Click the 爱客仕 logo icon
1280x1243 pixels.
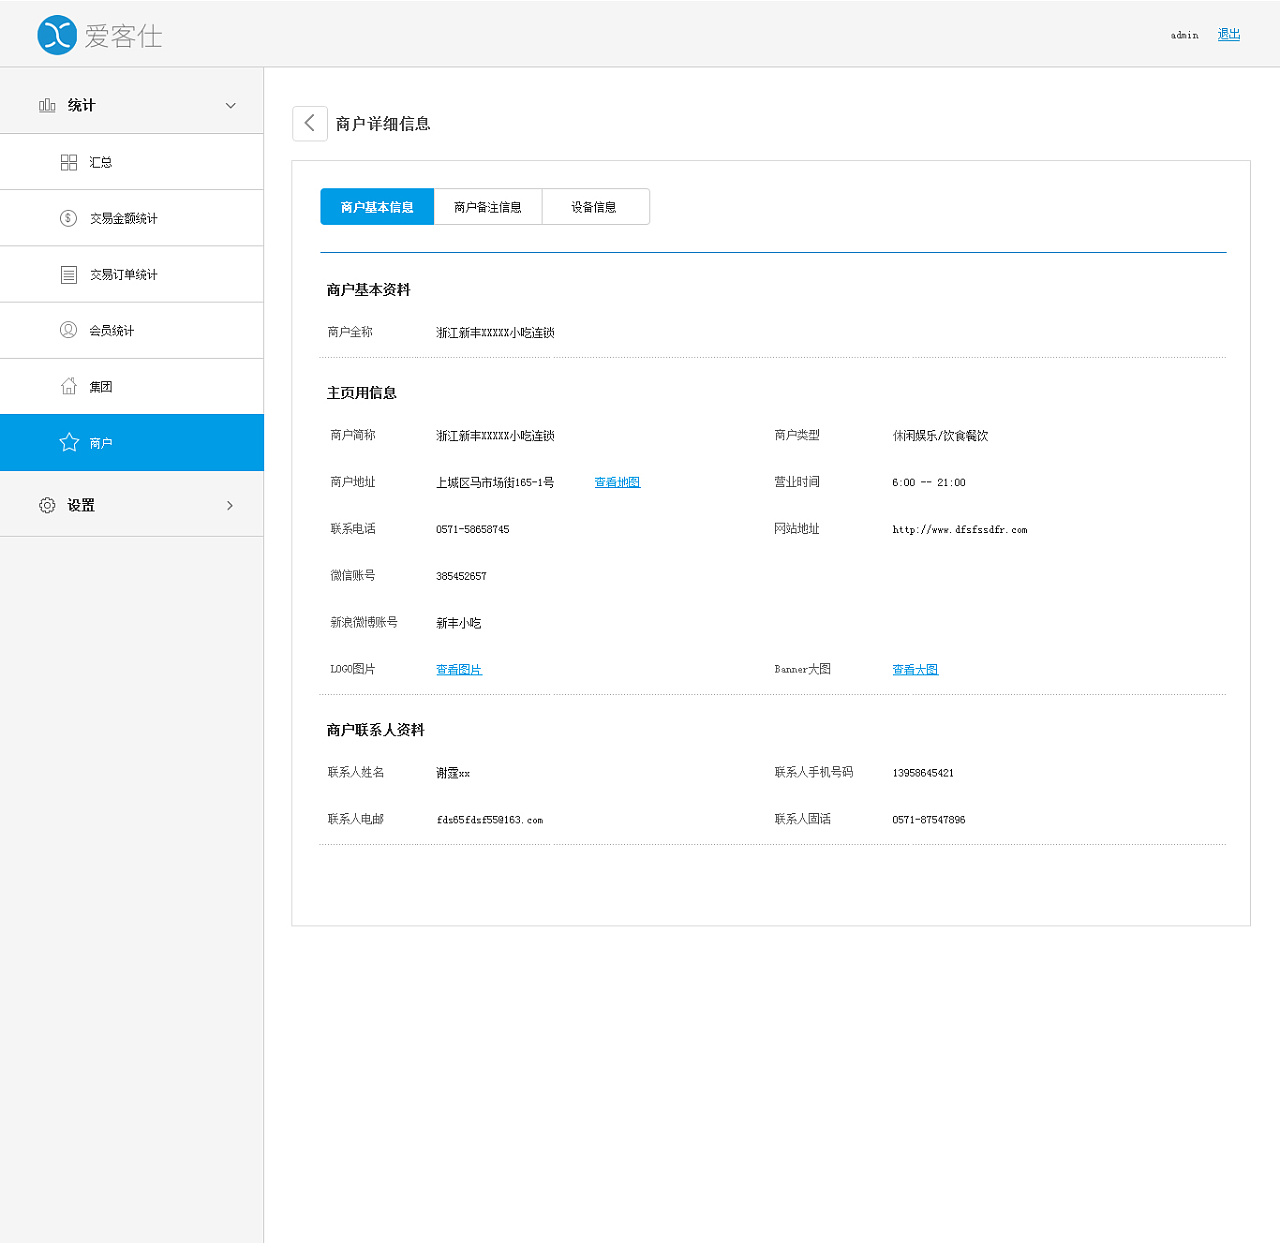pyautogui.click(x=57, y=35)
